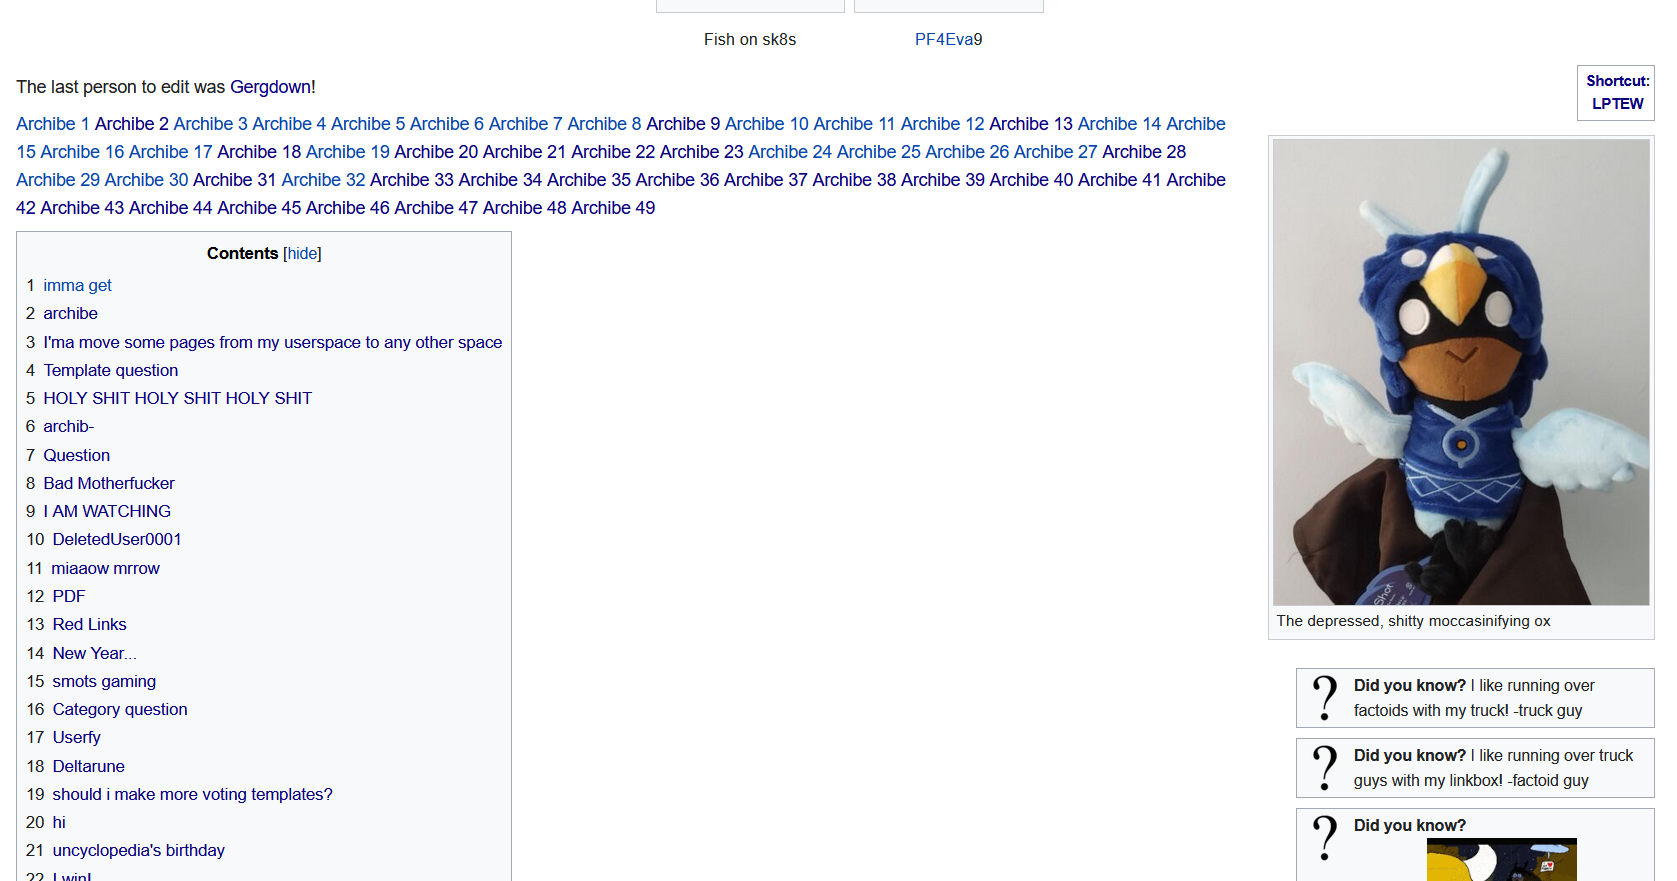Click the question mark icon beside factoid guy box
The width and height of the screenshot is (1677, 881).
pyautogui.click(x=1325, y=768)
